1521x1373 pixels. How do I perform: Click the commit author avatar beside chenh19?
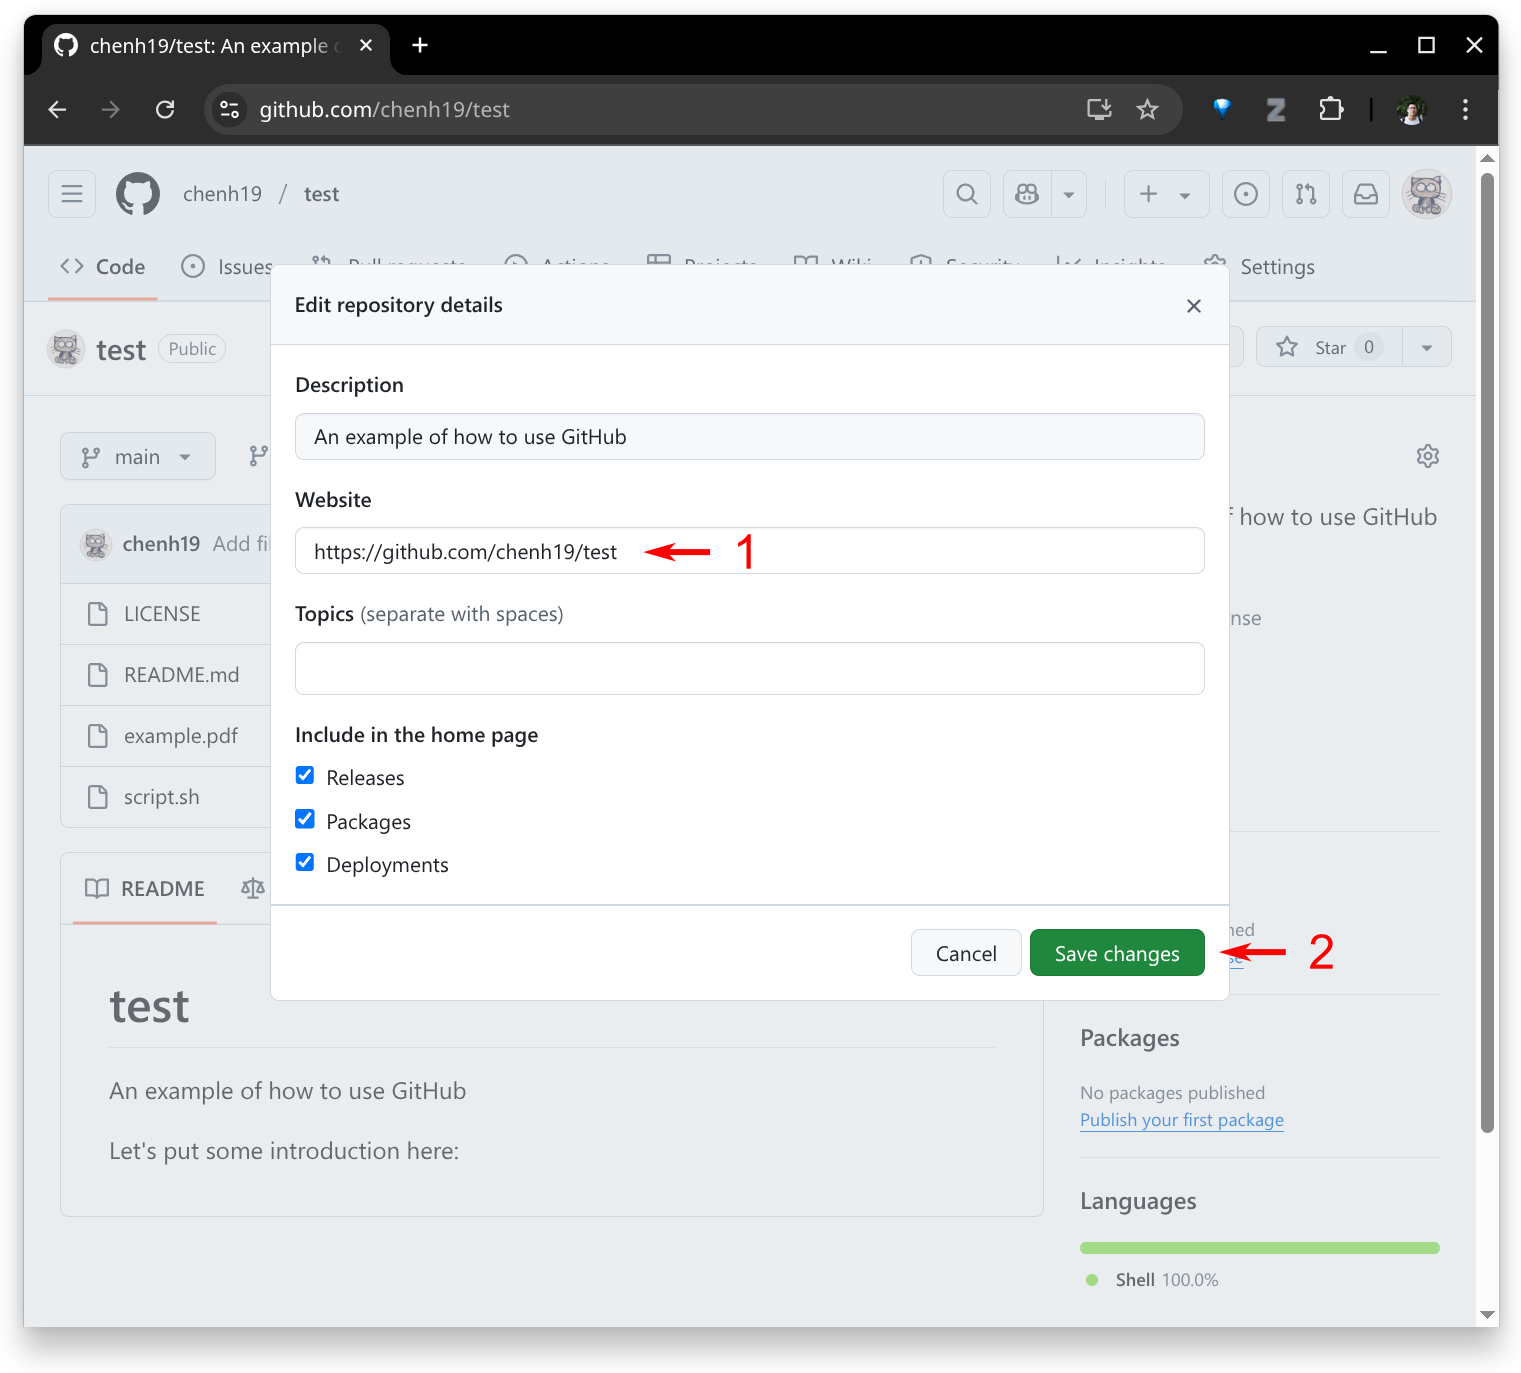click(x=96, y=544)
